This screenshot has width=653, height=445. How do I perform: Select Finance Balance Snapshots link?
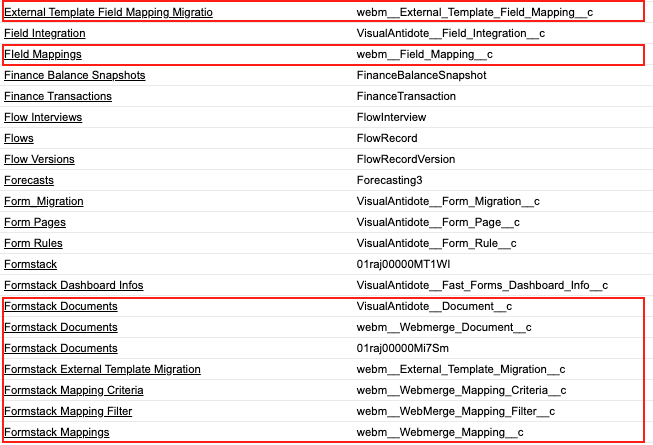75,75
